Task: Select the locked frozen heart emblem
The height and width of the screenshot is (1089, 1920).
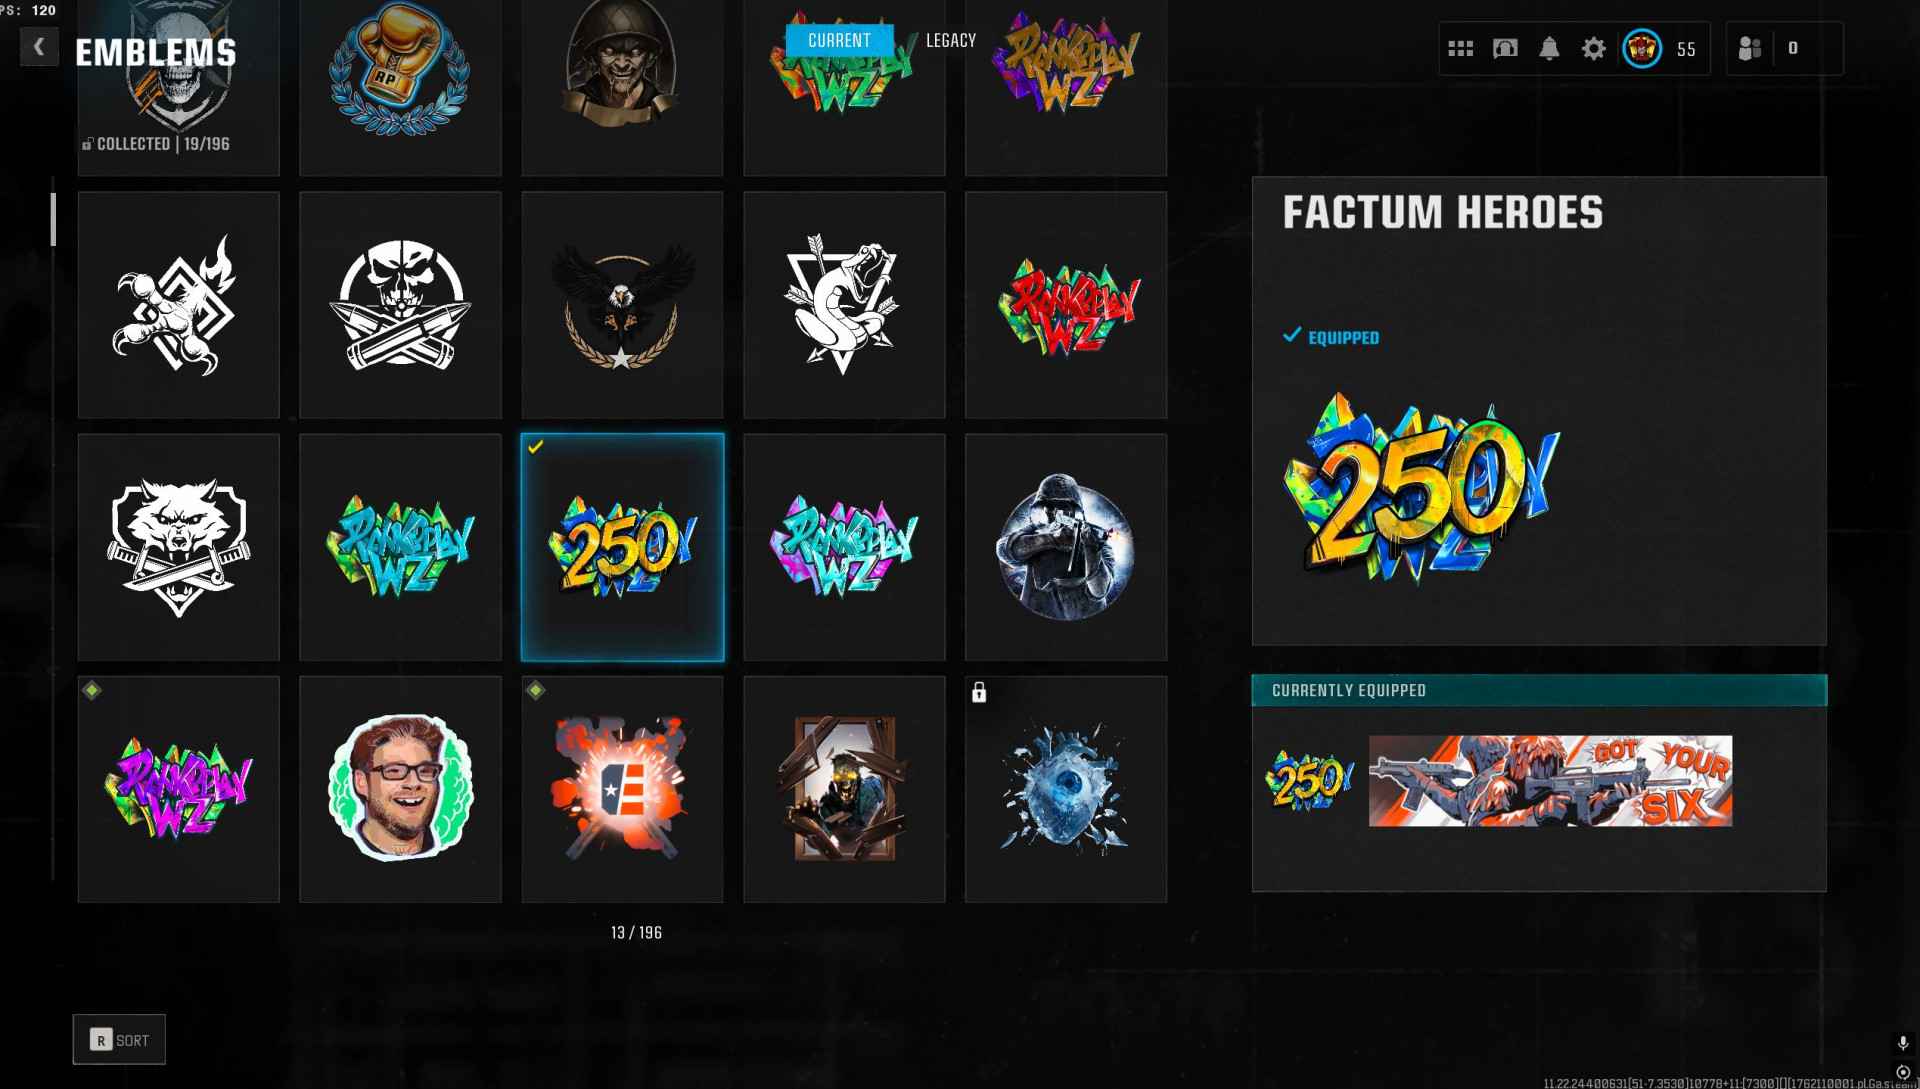Action: tap(1066, 789)
